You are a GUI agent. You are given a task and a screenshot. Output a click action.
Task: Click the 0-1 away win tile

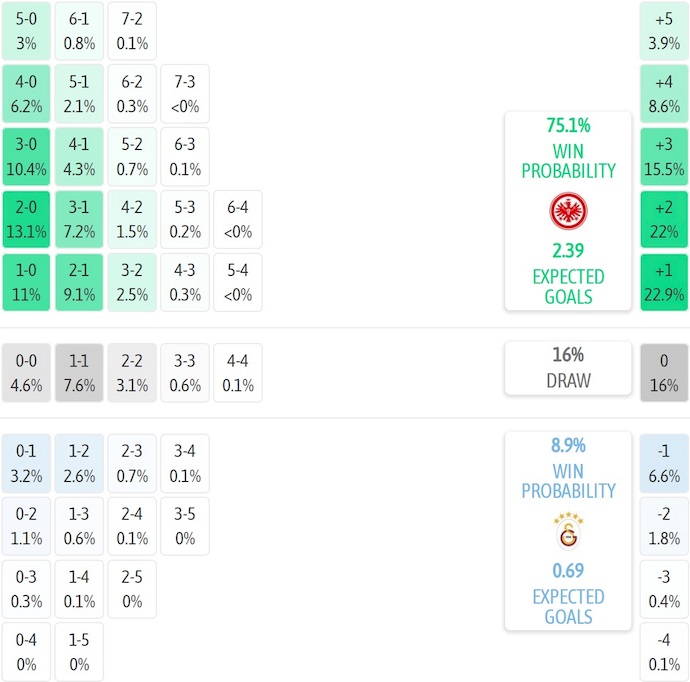[x=26, y=463]
